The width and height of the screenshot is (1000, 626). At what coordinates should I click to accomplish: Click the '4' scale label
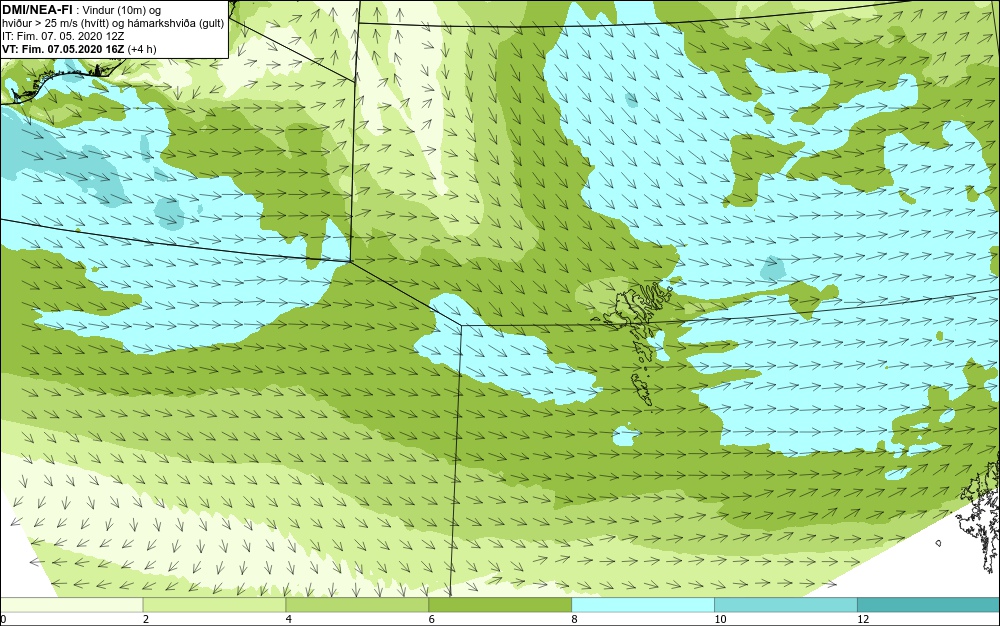point(289,619)
